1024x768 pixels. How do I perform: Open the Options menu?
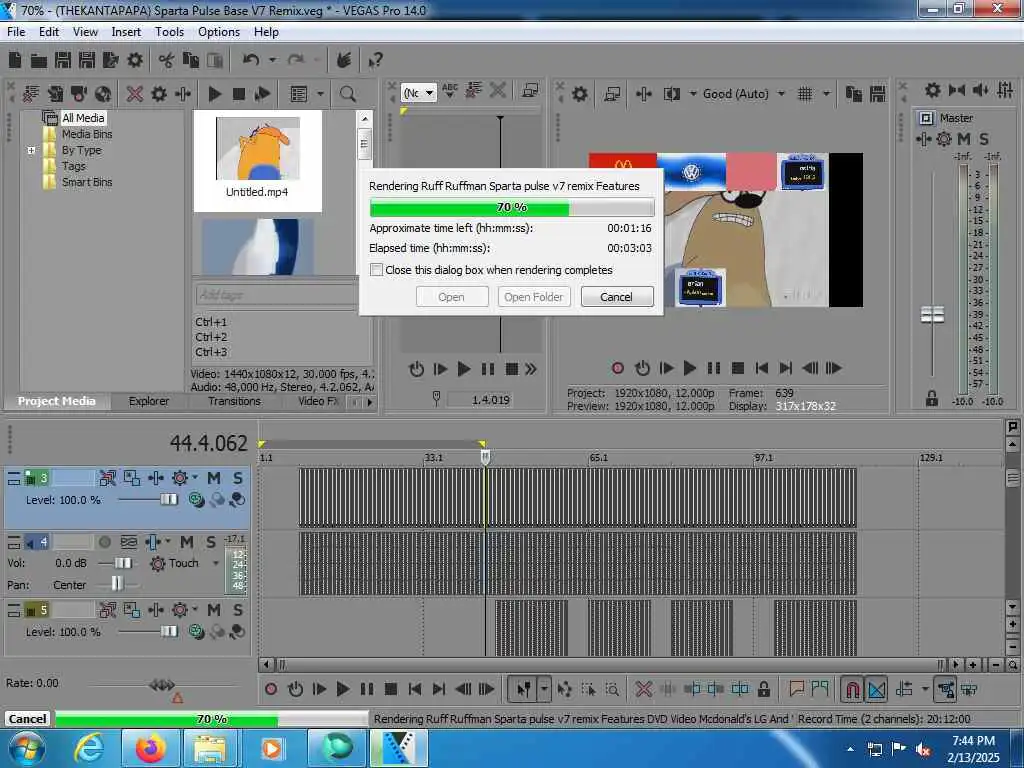click(219, 31)
